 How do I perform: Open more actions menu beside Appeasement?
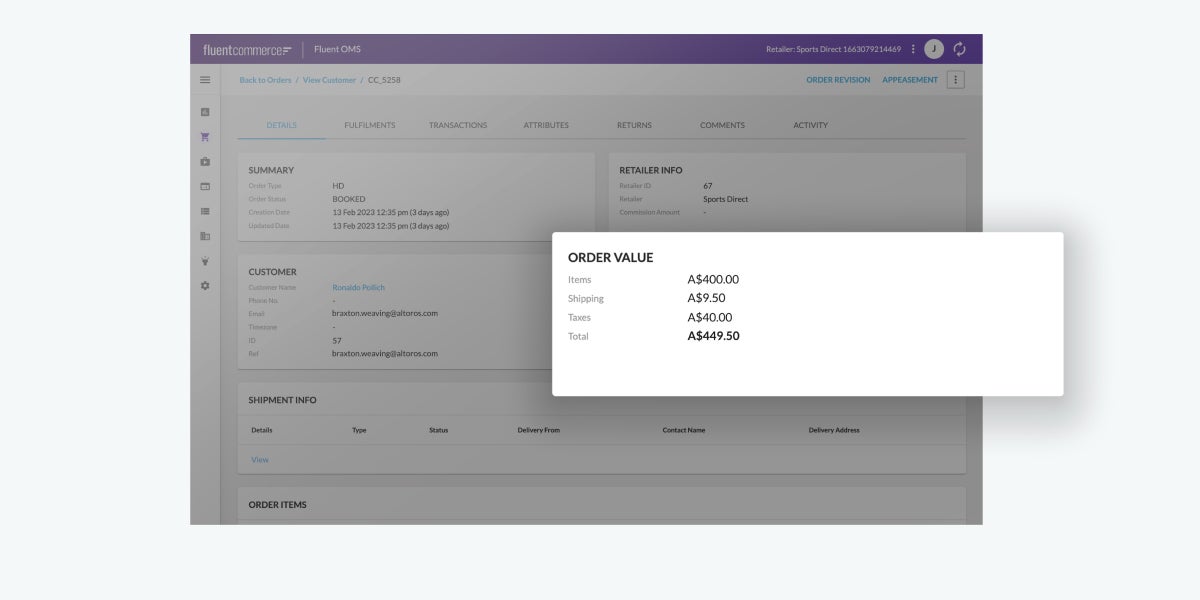click(x=955, y=80)
